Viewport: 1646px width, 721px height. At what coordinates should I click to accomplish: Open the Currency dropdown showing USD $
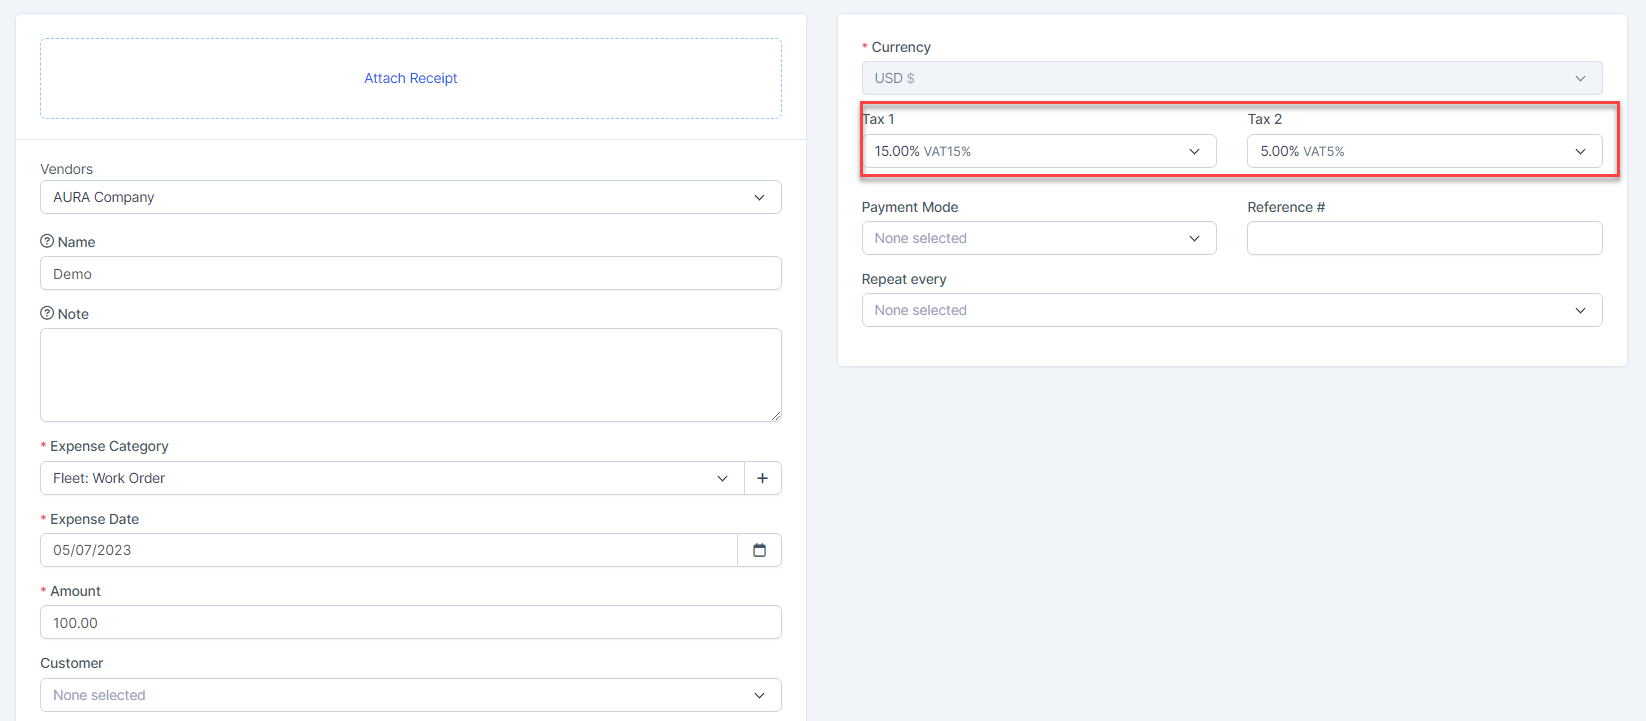pyautogui.click(x=1231, y=78)
